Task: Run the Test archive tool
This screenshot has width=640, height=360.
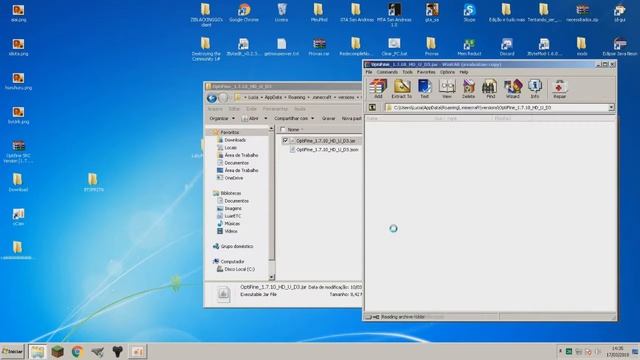Action: (x=424, y=89)
